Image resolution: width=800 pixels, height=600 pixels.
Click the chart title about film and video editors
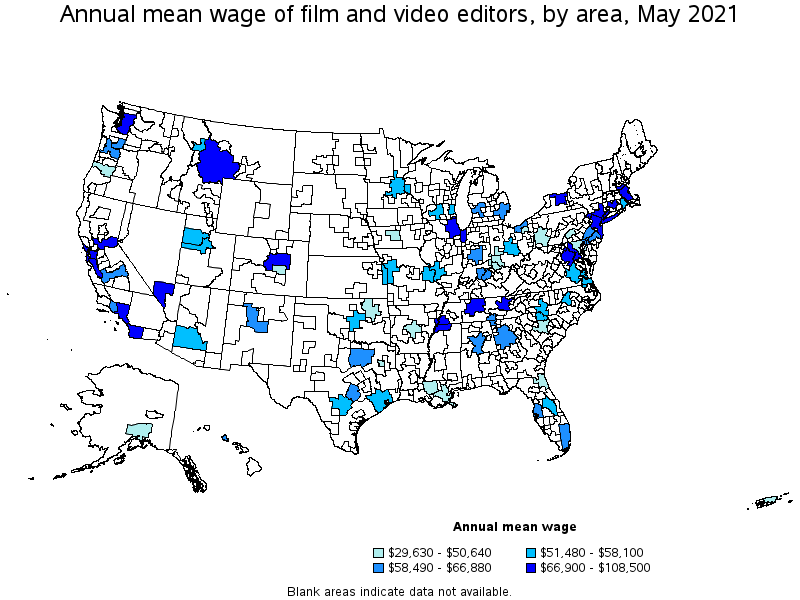click(x=399, y=14)
